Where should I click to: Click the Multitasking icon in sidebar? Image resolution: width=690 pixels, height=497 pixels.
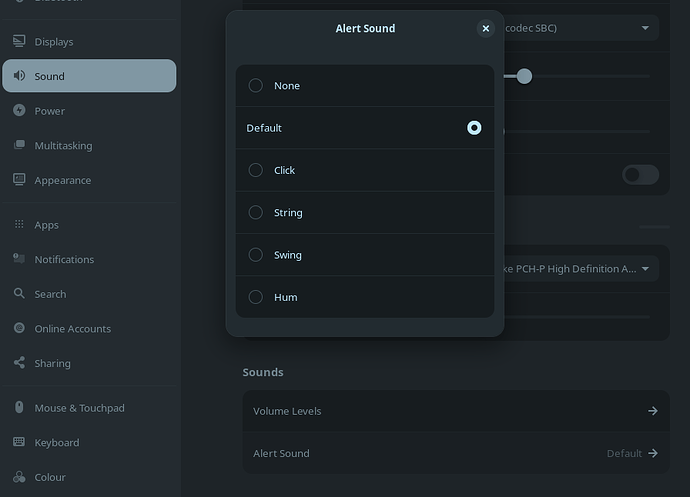(19, 145)
